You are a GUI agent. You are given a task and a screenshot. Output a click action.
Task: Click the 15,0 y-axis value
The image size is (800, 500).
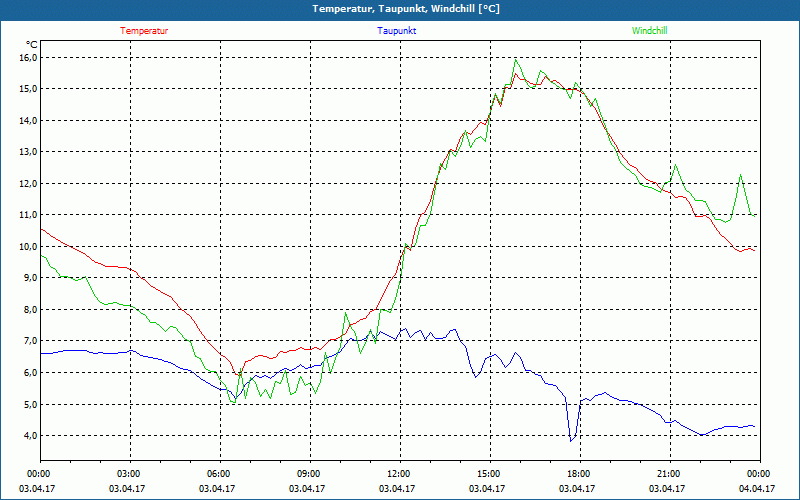pyautogui.click(x=29, y=89)
